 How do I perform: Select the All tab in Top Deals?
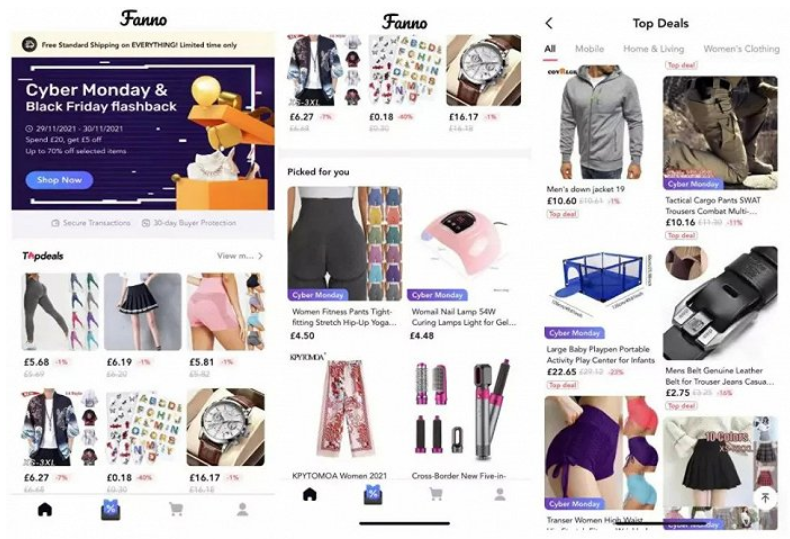(x=550, y=49)
